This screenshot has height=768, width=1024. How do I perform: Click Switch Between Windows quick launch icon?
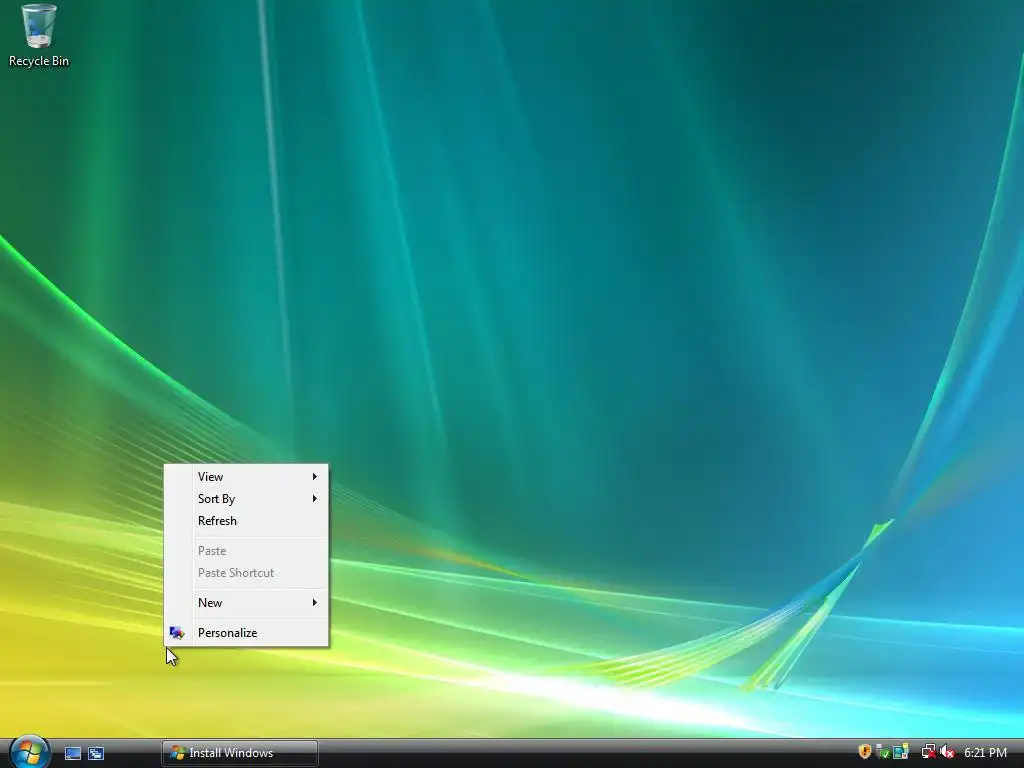click(x=96, y=753)
